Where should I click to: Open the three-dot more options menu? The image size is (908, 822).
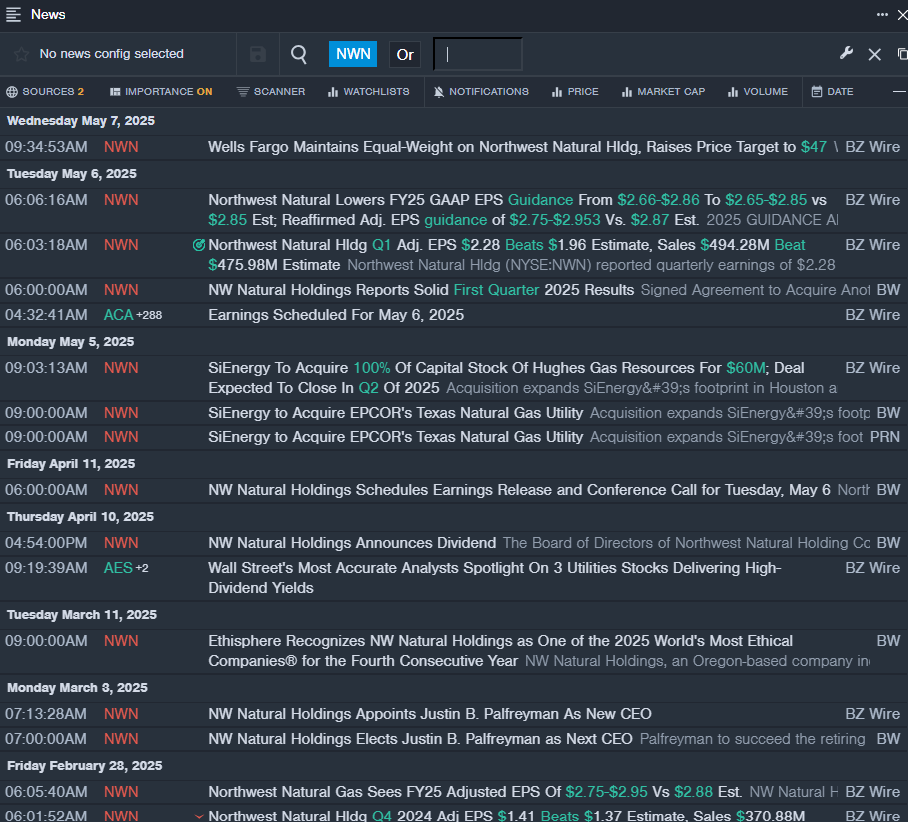tap(882, 14)
